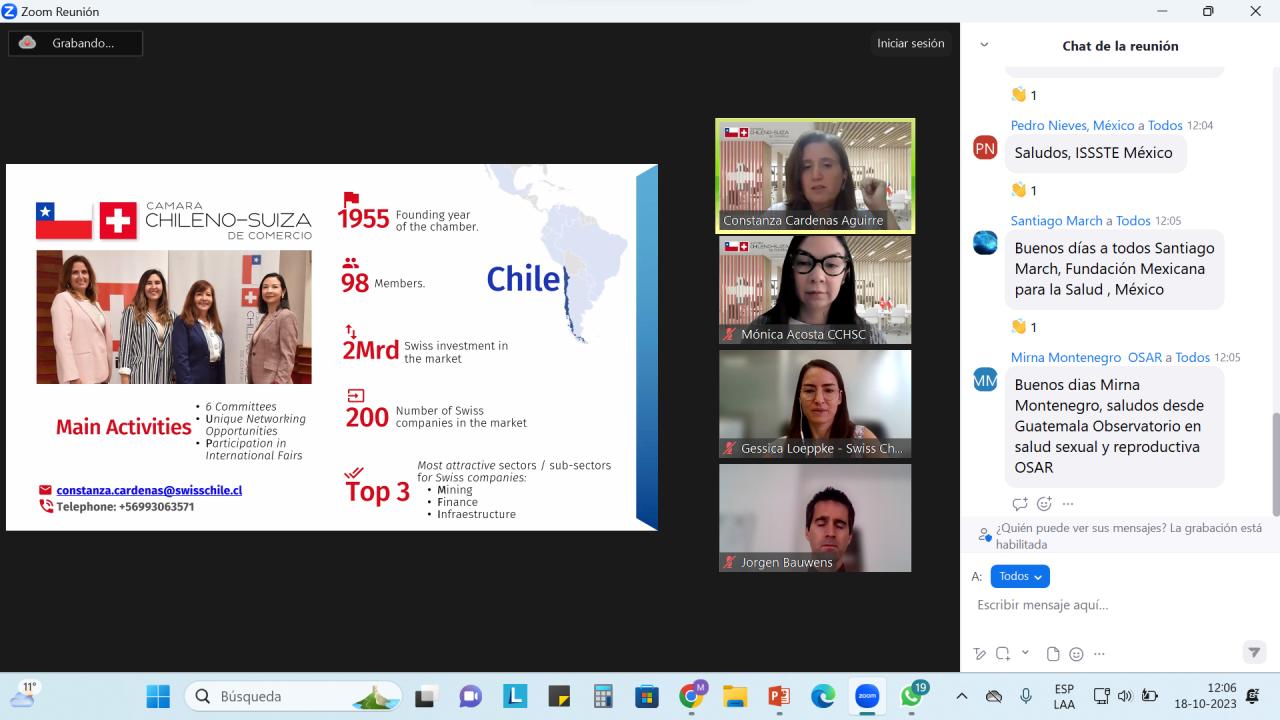Open PowerPoint from the taskbar
Viewport: 1280px width, 720px height.
[779, 696]
